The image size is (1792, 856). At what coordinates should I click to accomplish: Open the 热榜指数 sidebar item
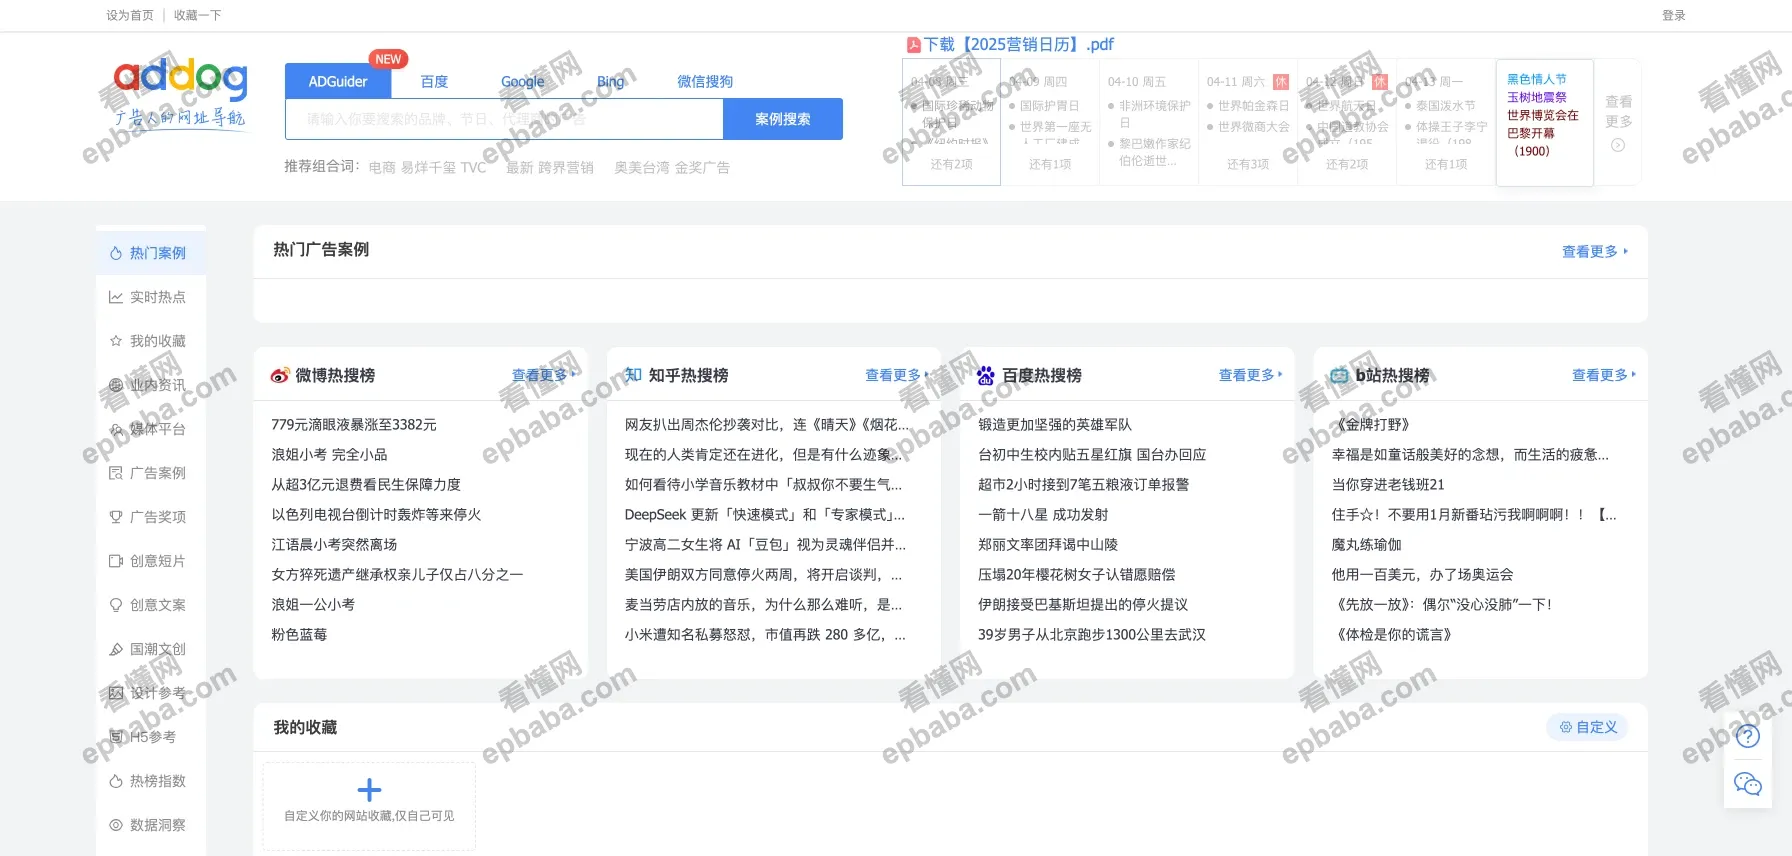click(x=151, y=781)
